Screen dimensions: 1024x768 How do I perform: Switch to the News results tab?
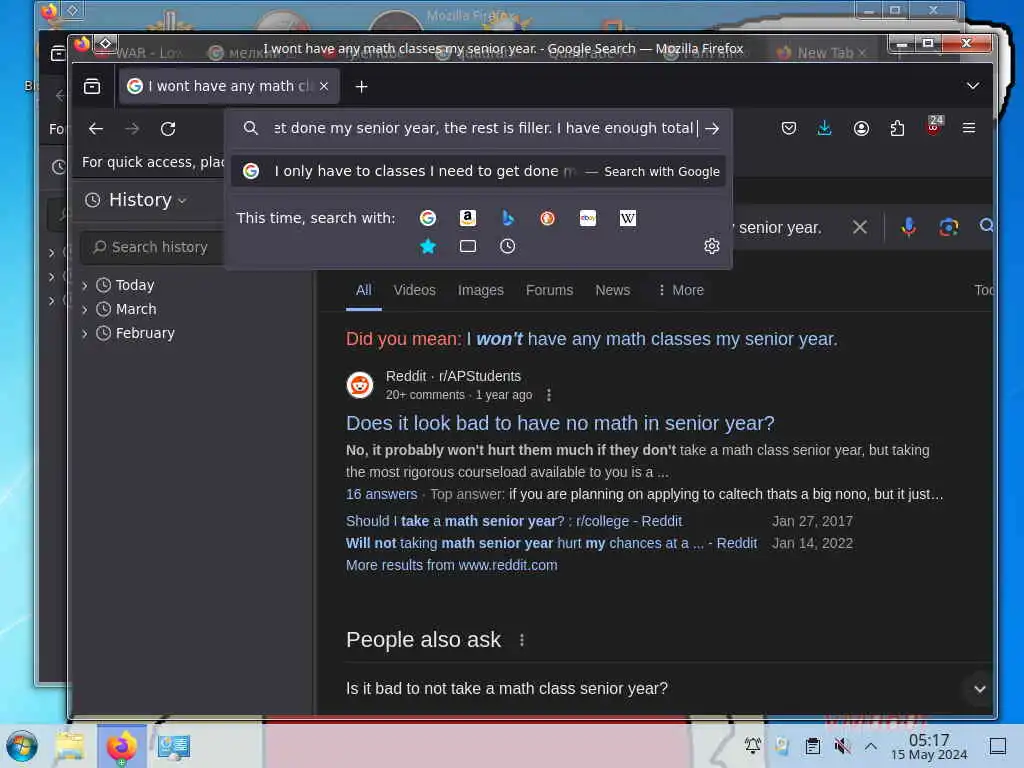[613, 290]
